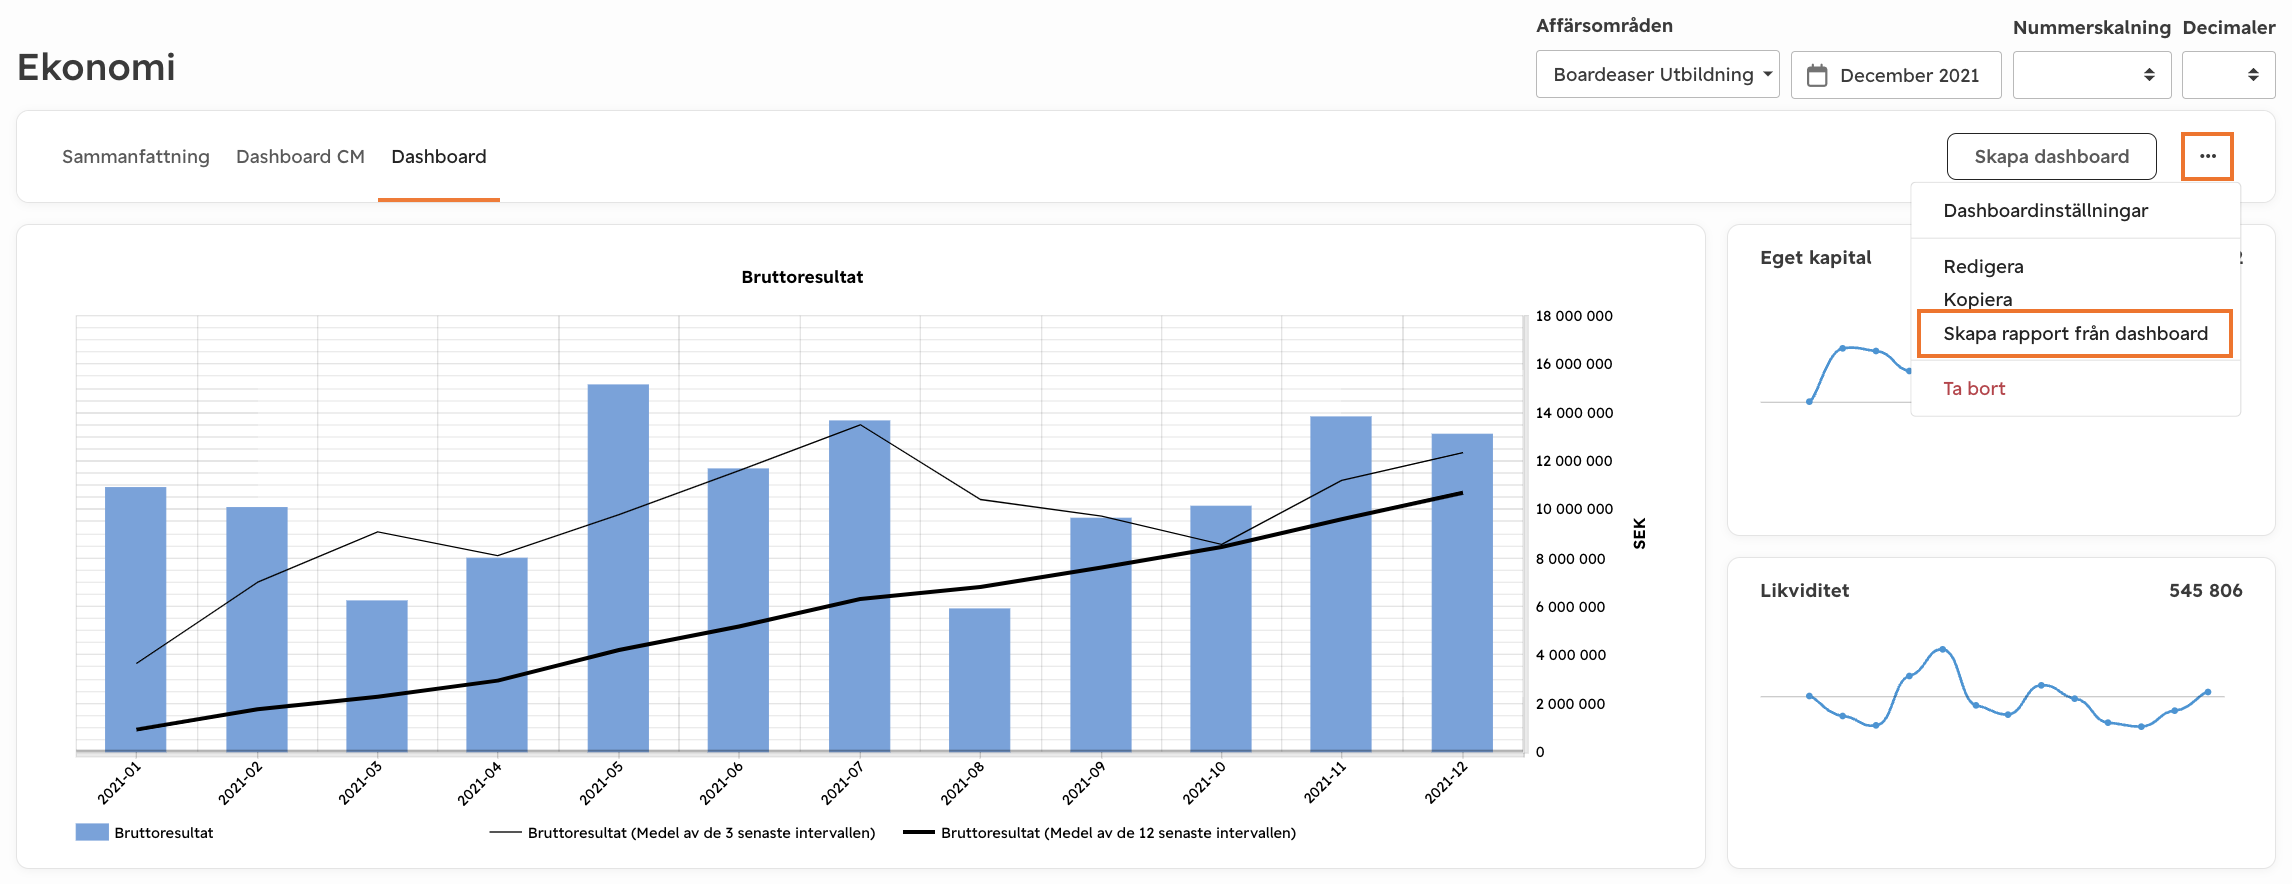The height and width of the screenshot is (884, 2292).
Task: Click the 2021-05 bar in the chart
Action: [618, 567]
